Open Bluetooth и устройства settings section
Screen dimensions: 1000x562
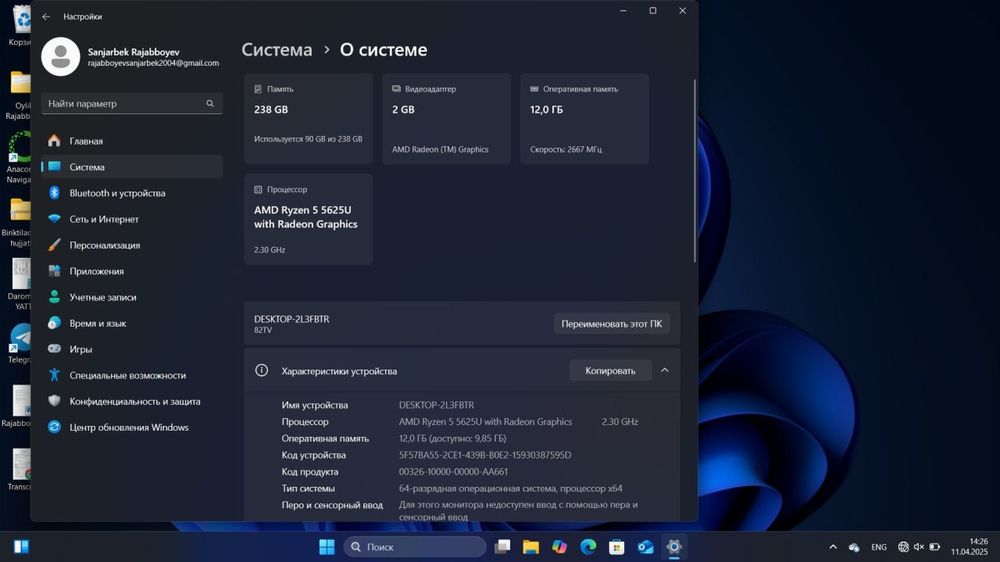(x=117, y=193)
